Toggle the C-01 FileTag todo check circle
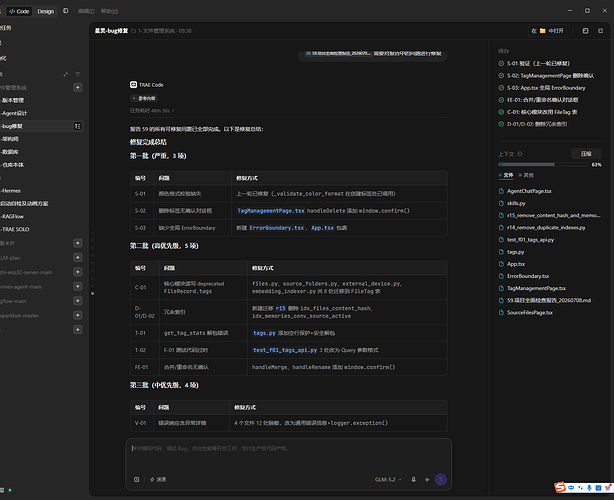The image size is (614, 500). 501,112
